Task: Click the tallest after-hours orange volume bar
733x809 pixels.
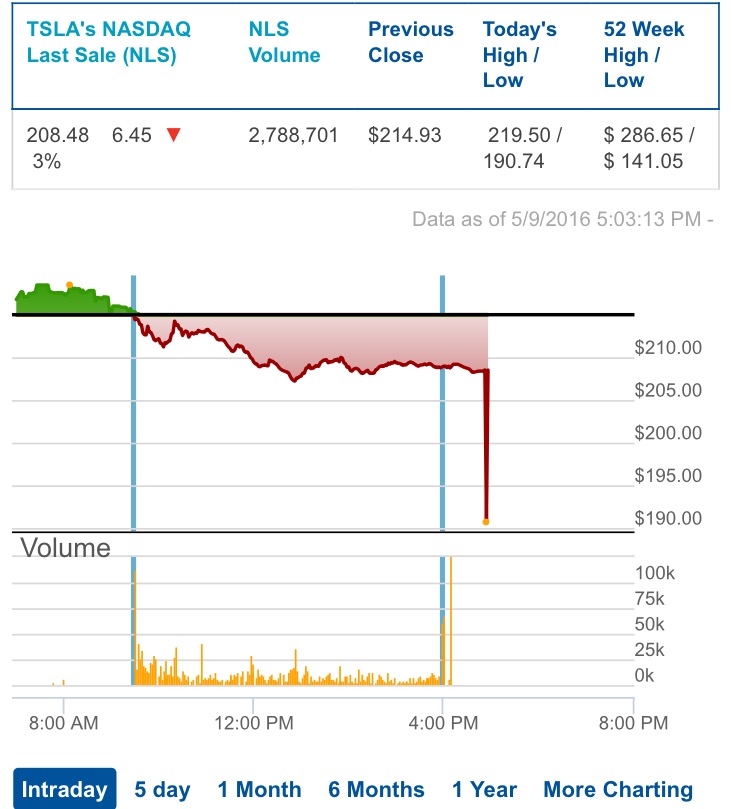Action: coord(451,621)
